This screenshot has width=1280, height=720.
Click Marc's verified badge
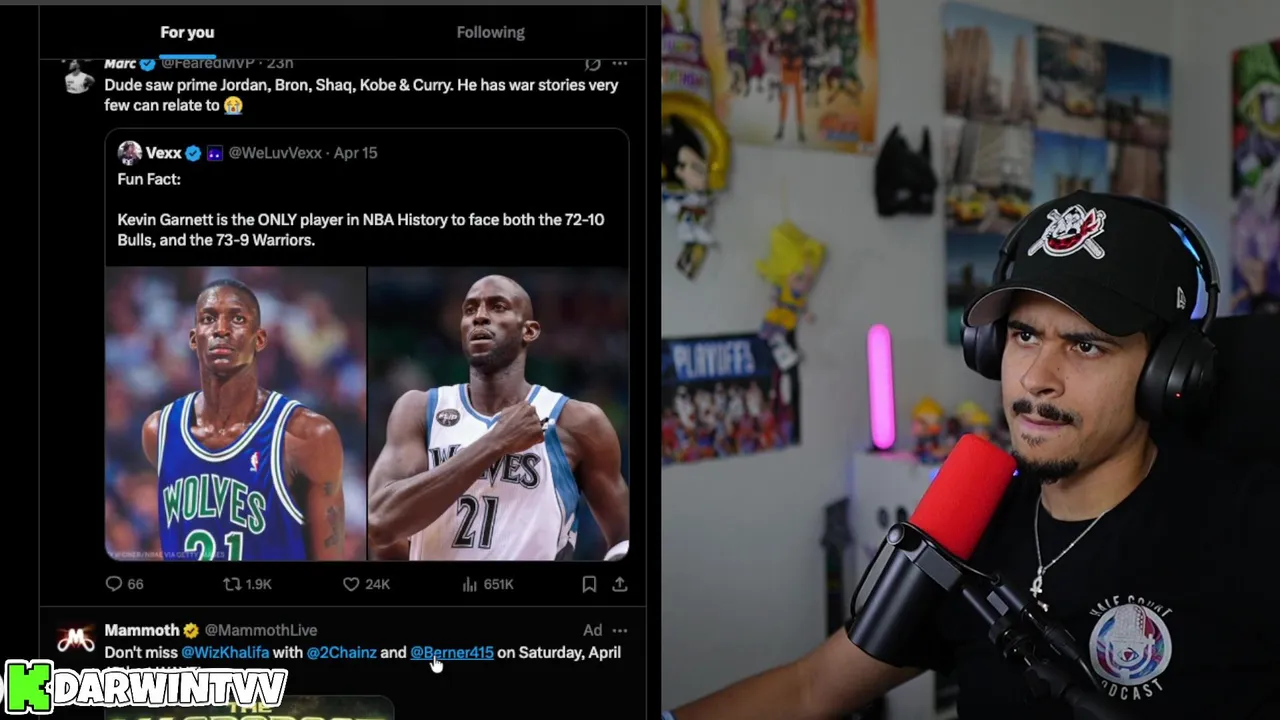pyautogui.click(x=148, y=64)
